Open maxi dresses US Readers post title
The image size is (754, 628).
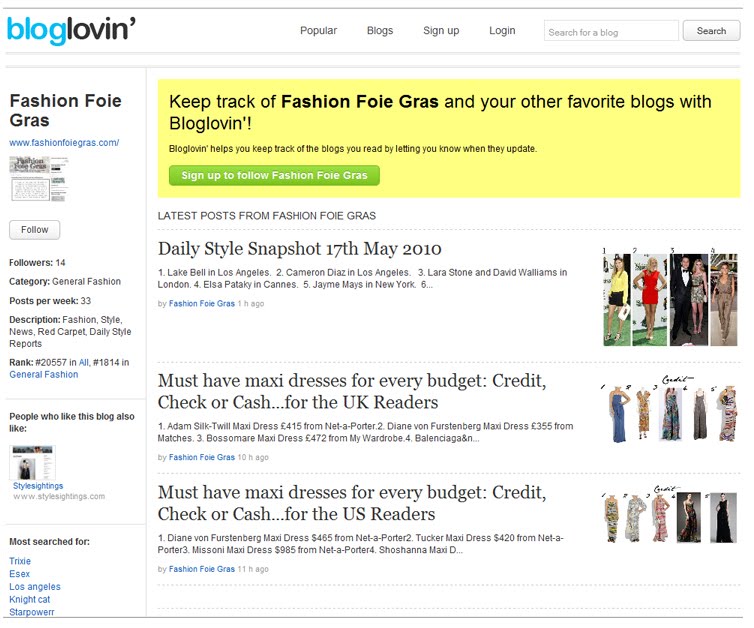[352, 503]
